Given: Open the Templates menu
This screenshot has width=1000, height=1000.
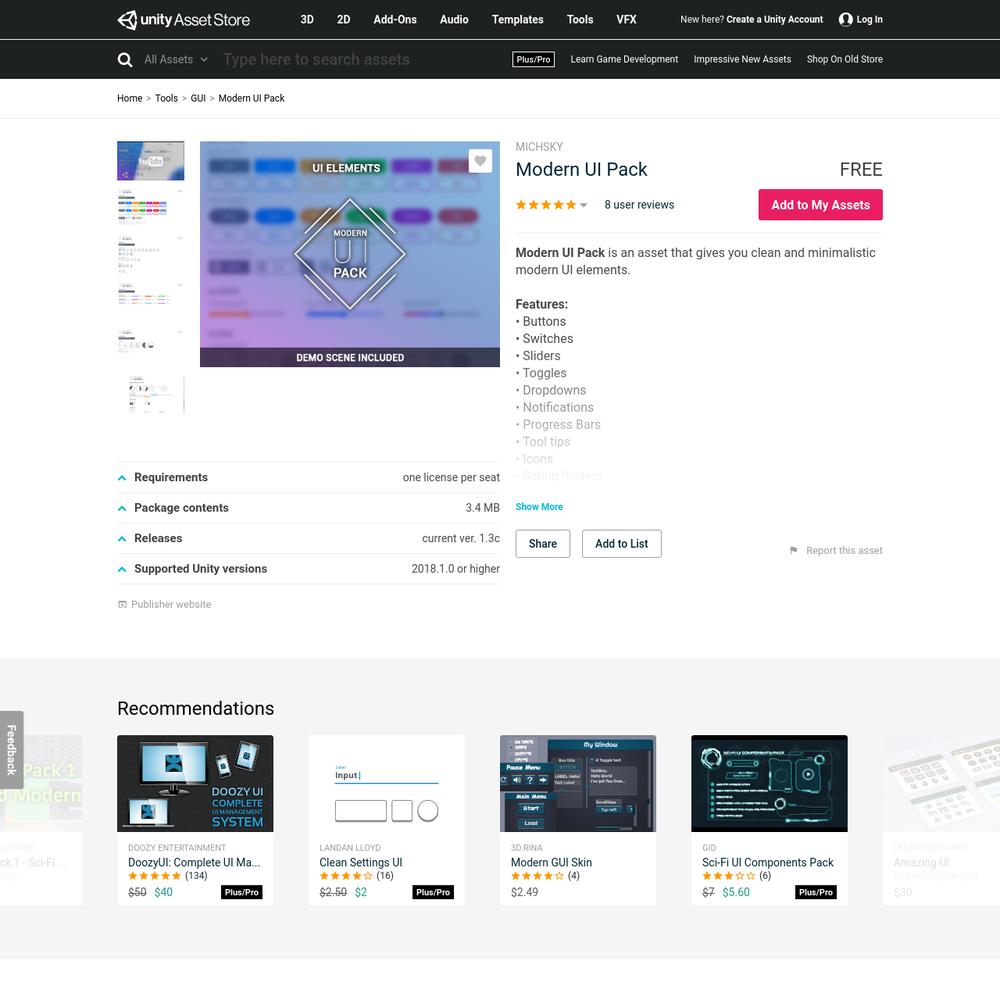Looking at the screenshot, I should click(x=517, y=20).
